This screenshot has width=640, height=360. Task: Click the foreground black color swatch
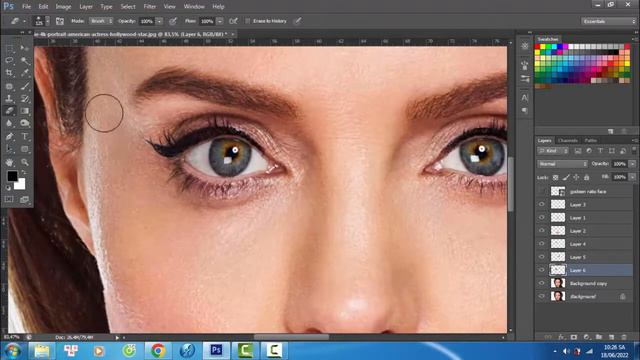[11, 176]
